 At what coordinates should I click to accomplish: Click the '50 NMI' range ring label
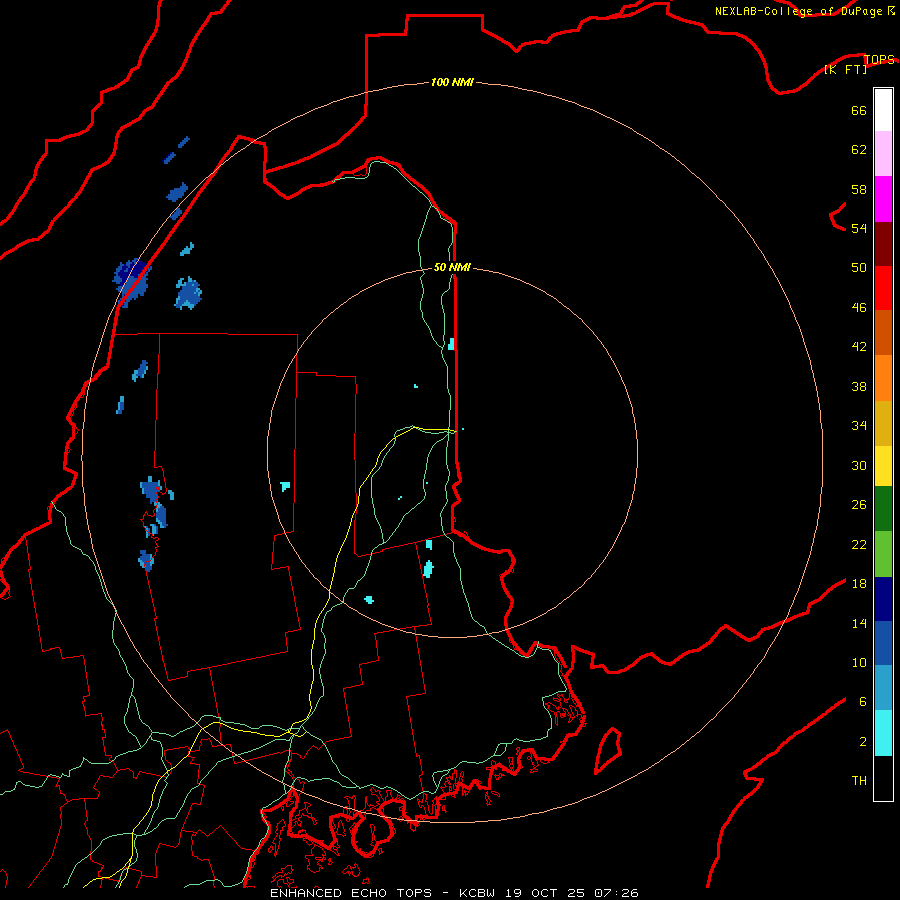(x=452, y=267)
